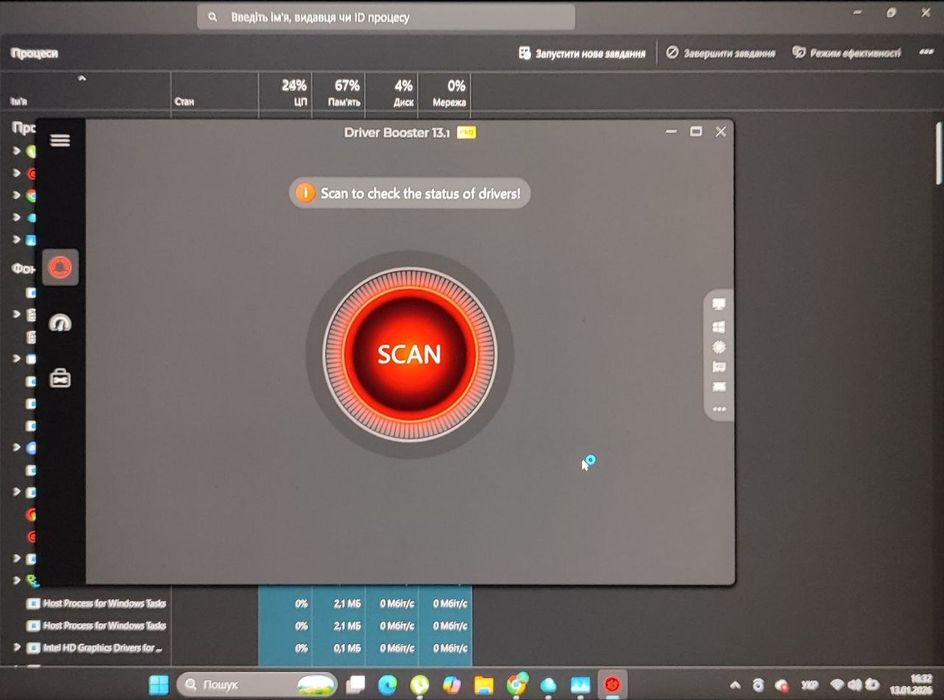Open Task View from the taskbar
Screen dimensions: 944x700
355,684
